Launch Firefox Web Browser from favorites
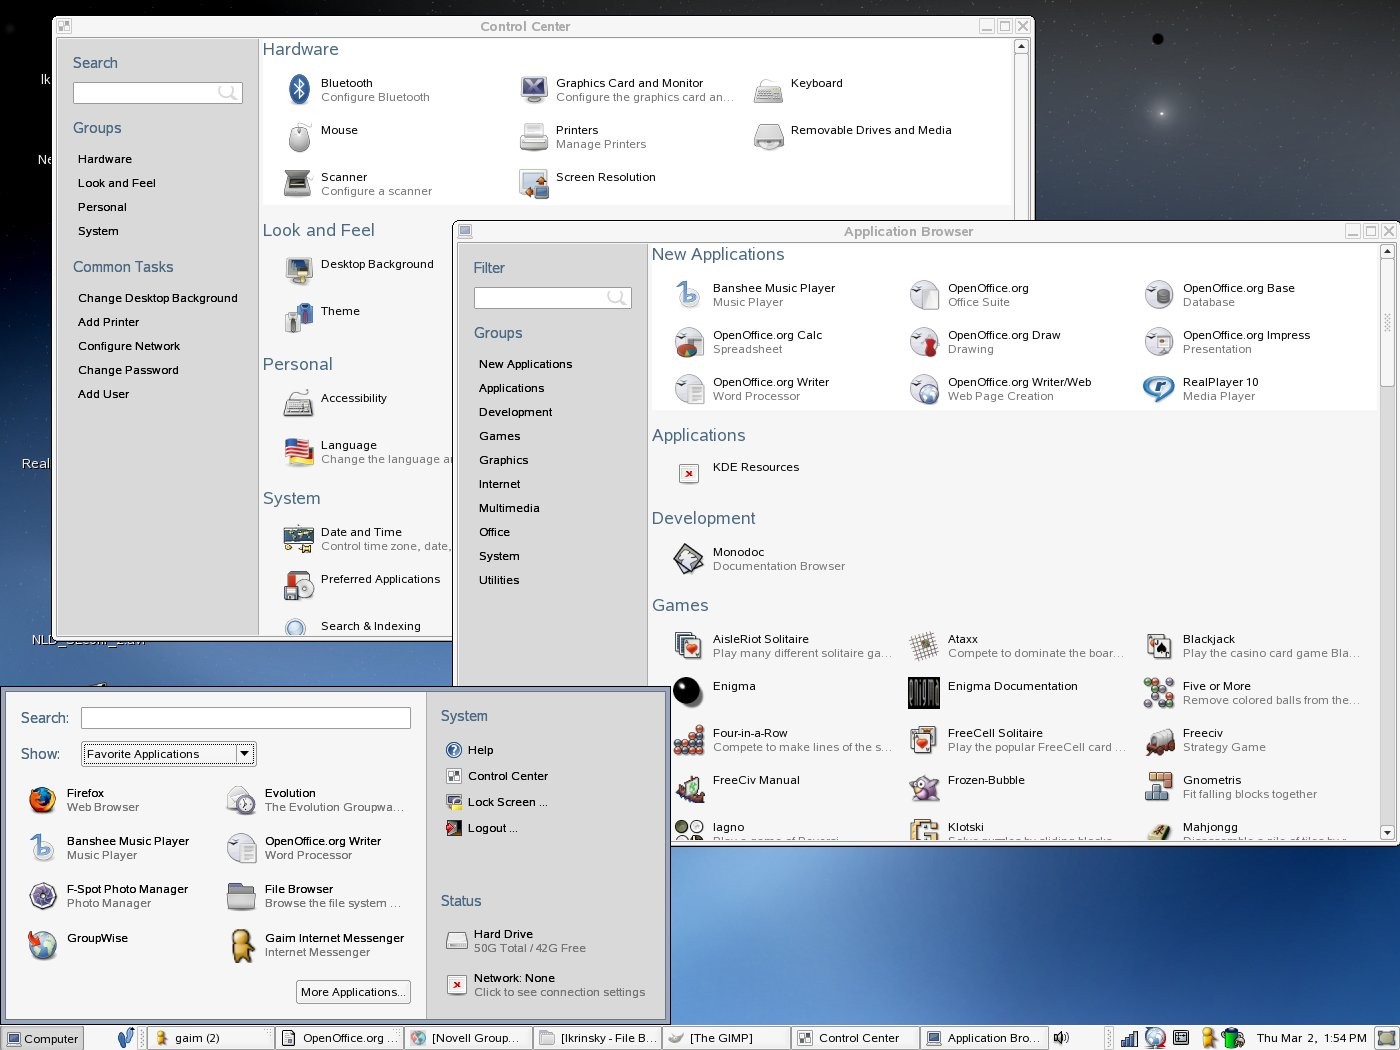The height and width of the screenshot is (1050, 1400). (42, 800)
